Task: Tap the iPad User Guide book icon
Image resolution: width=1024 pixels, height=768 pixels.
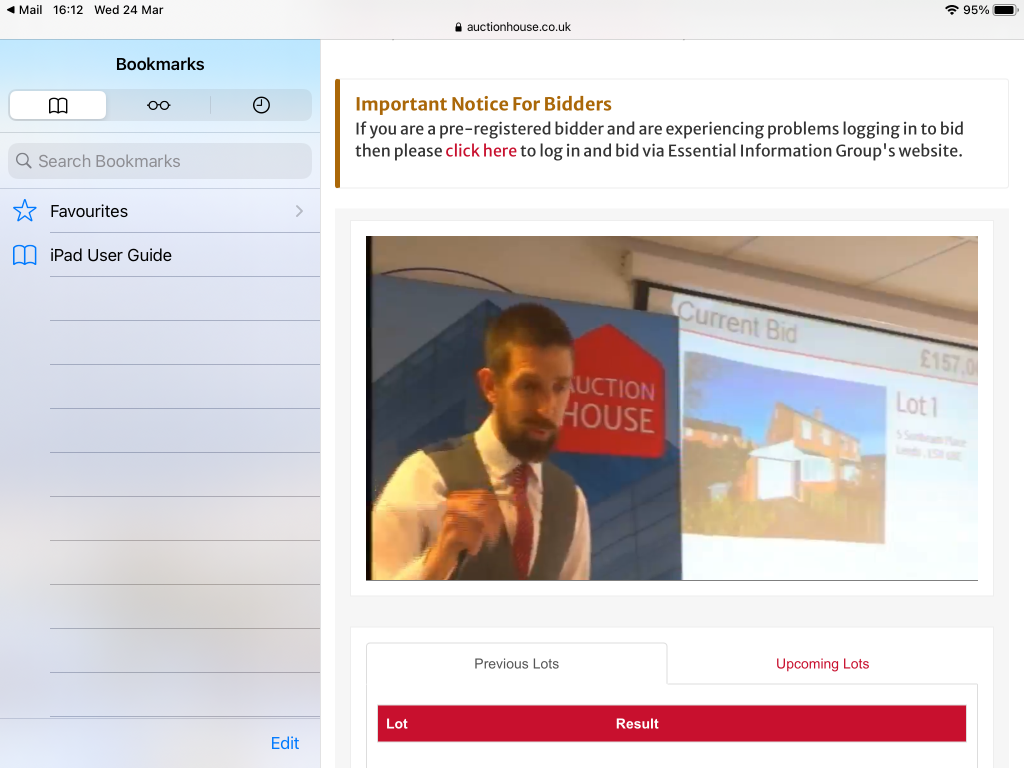Action: tap(25, 255)
